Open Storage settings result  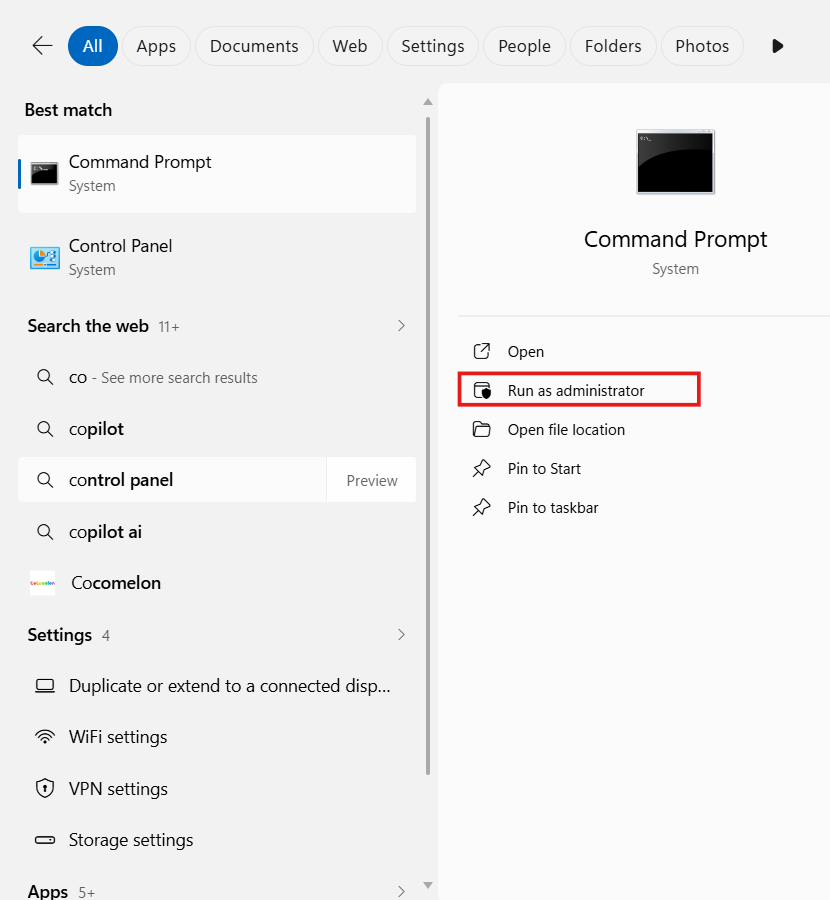pos(217,840)
